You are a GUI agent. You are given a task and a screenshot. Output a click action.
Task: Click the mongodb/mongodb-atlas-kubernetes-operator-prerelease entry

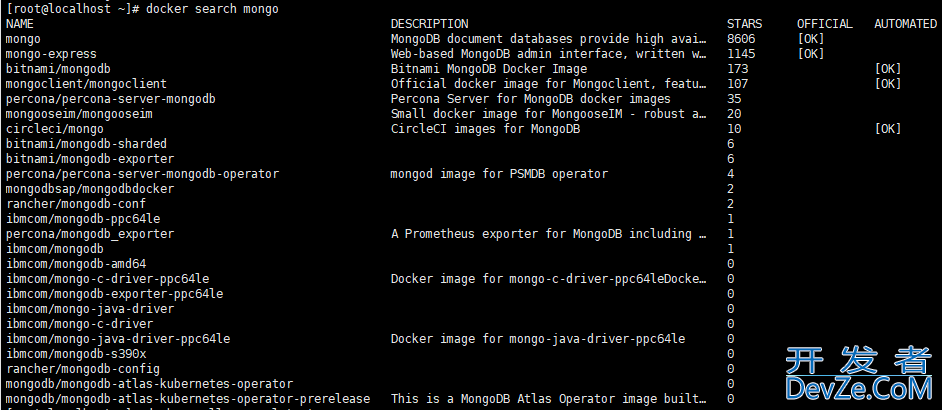tap(187, 399)
